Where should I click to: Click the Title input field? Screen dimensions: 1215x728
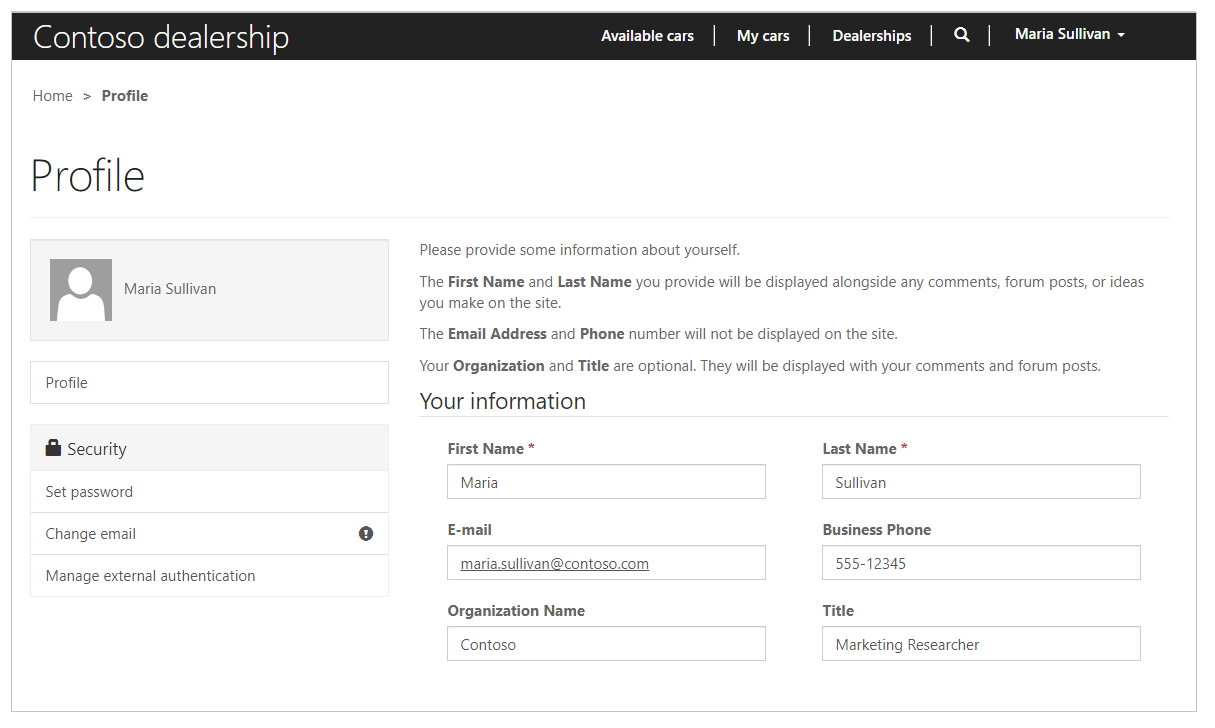[x=981, y=644]
